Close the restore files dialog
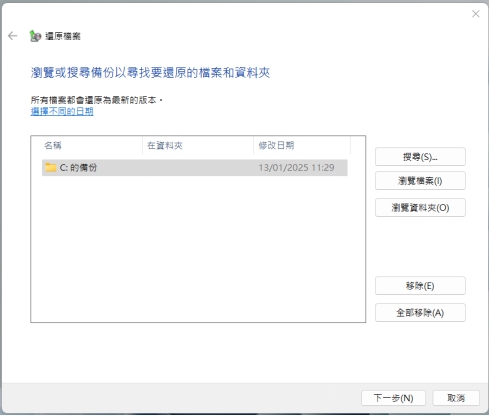 [476, 14]
